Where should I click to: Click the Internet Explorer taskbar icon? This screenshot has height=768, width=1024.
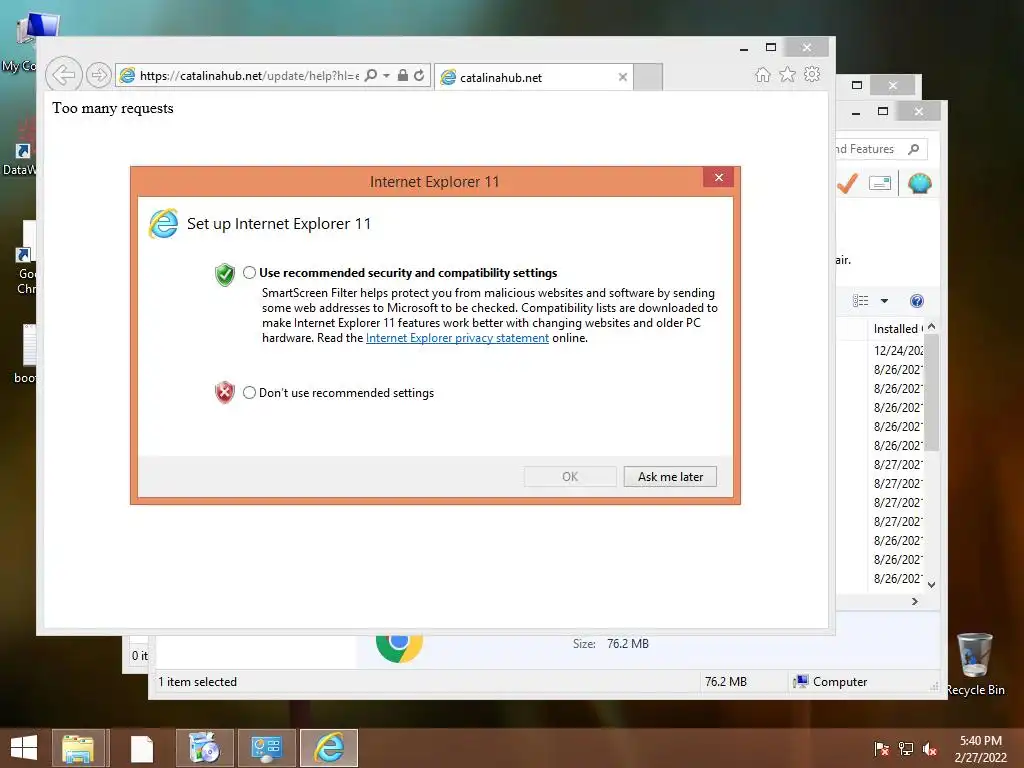point(328,748)
